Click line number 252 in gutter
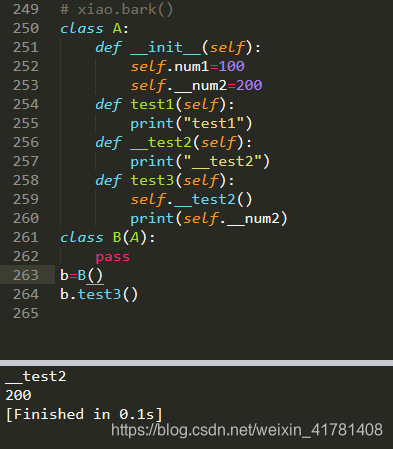 [26, 66]
